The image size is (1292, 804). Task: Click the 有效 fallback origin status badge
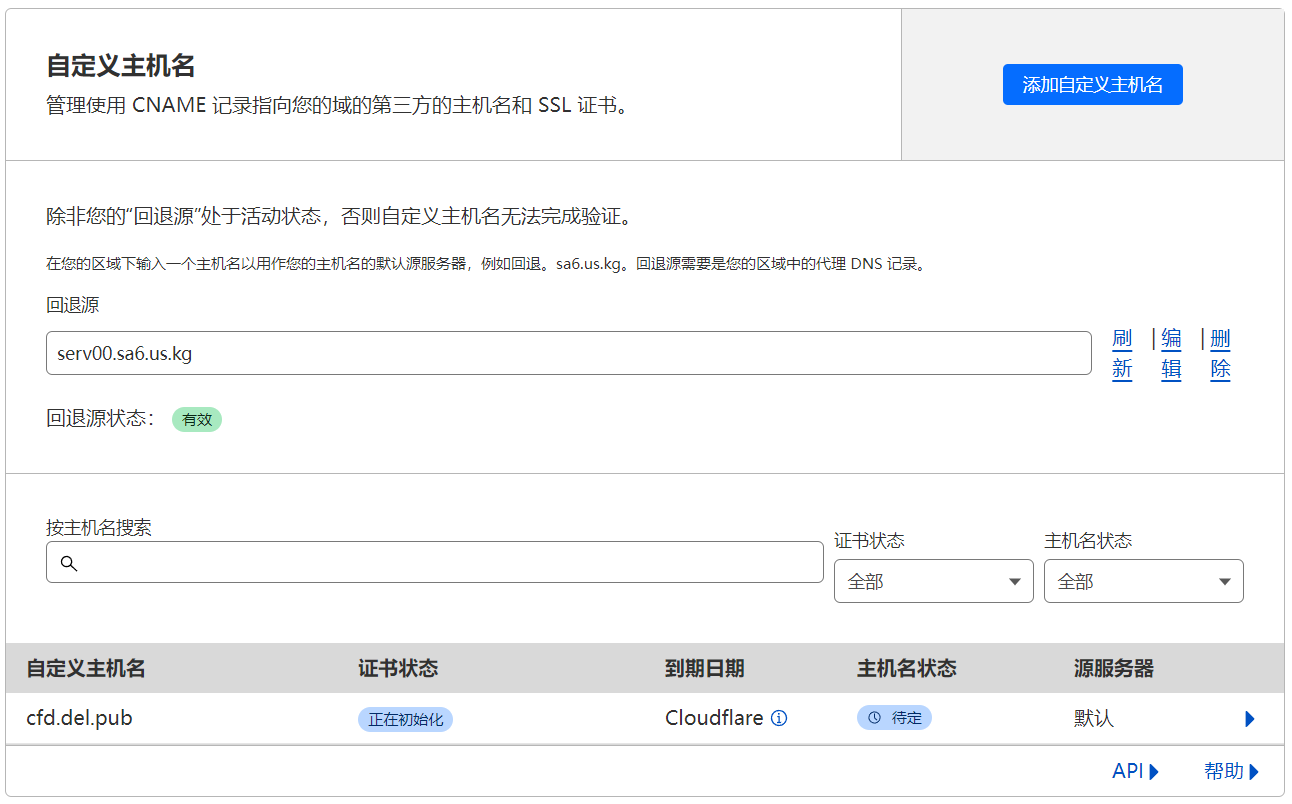(197, 420)
